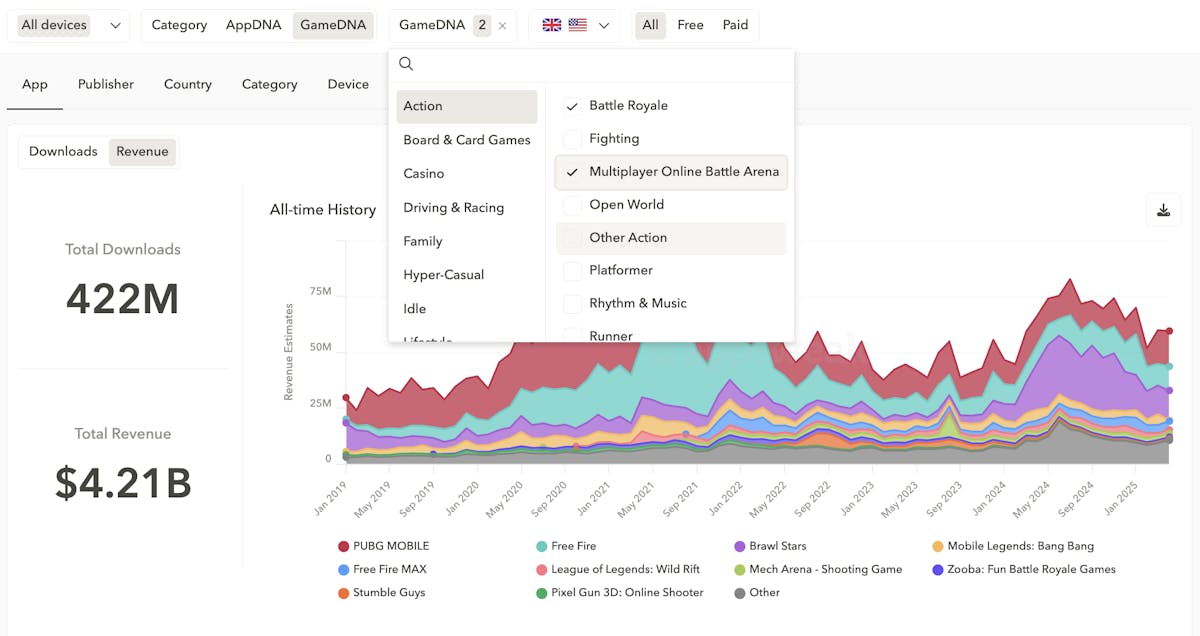Remove GameDNA filter with the x icon
1200x636 pixels.
[x=502, y=26]
